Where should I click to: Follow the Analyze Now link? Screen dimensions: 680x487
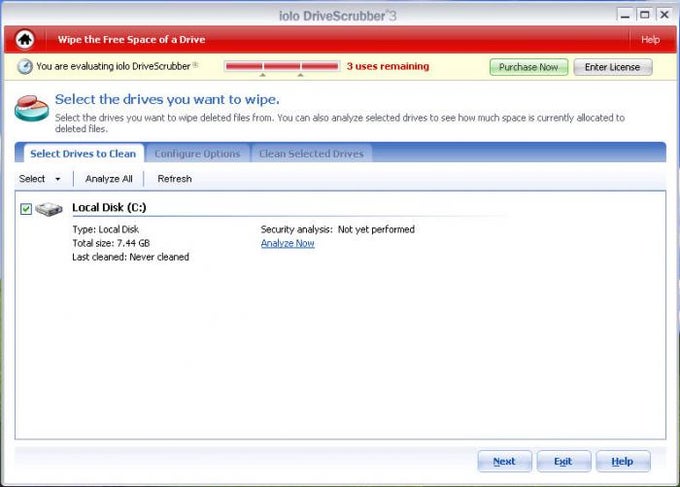[x=288, y=243]
